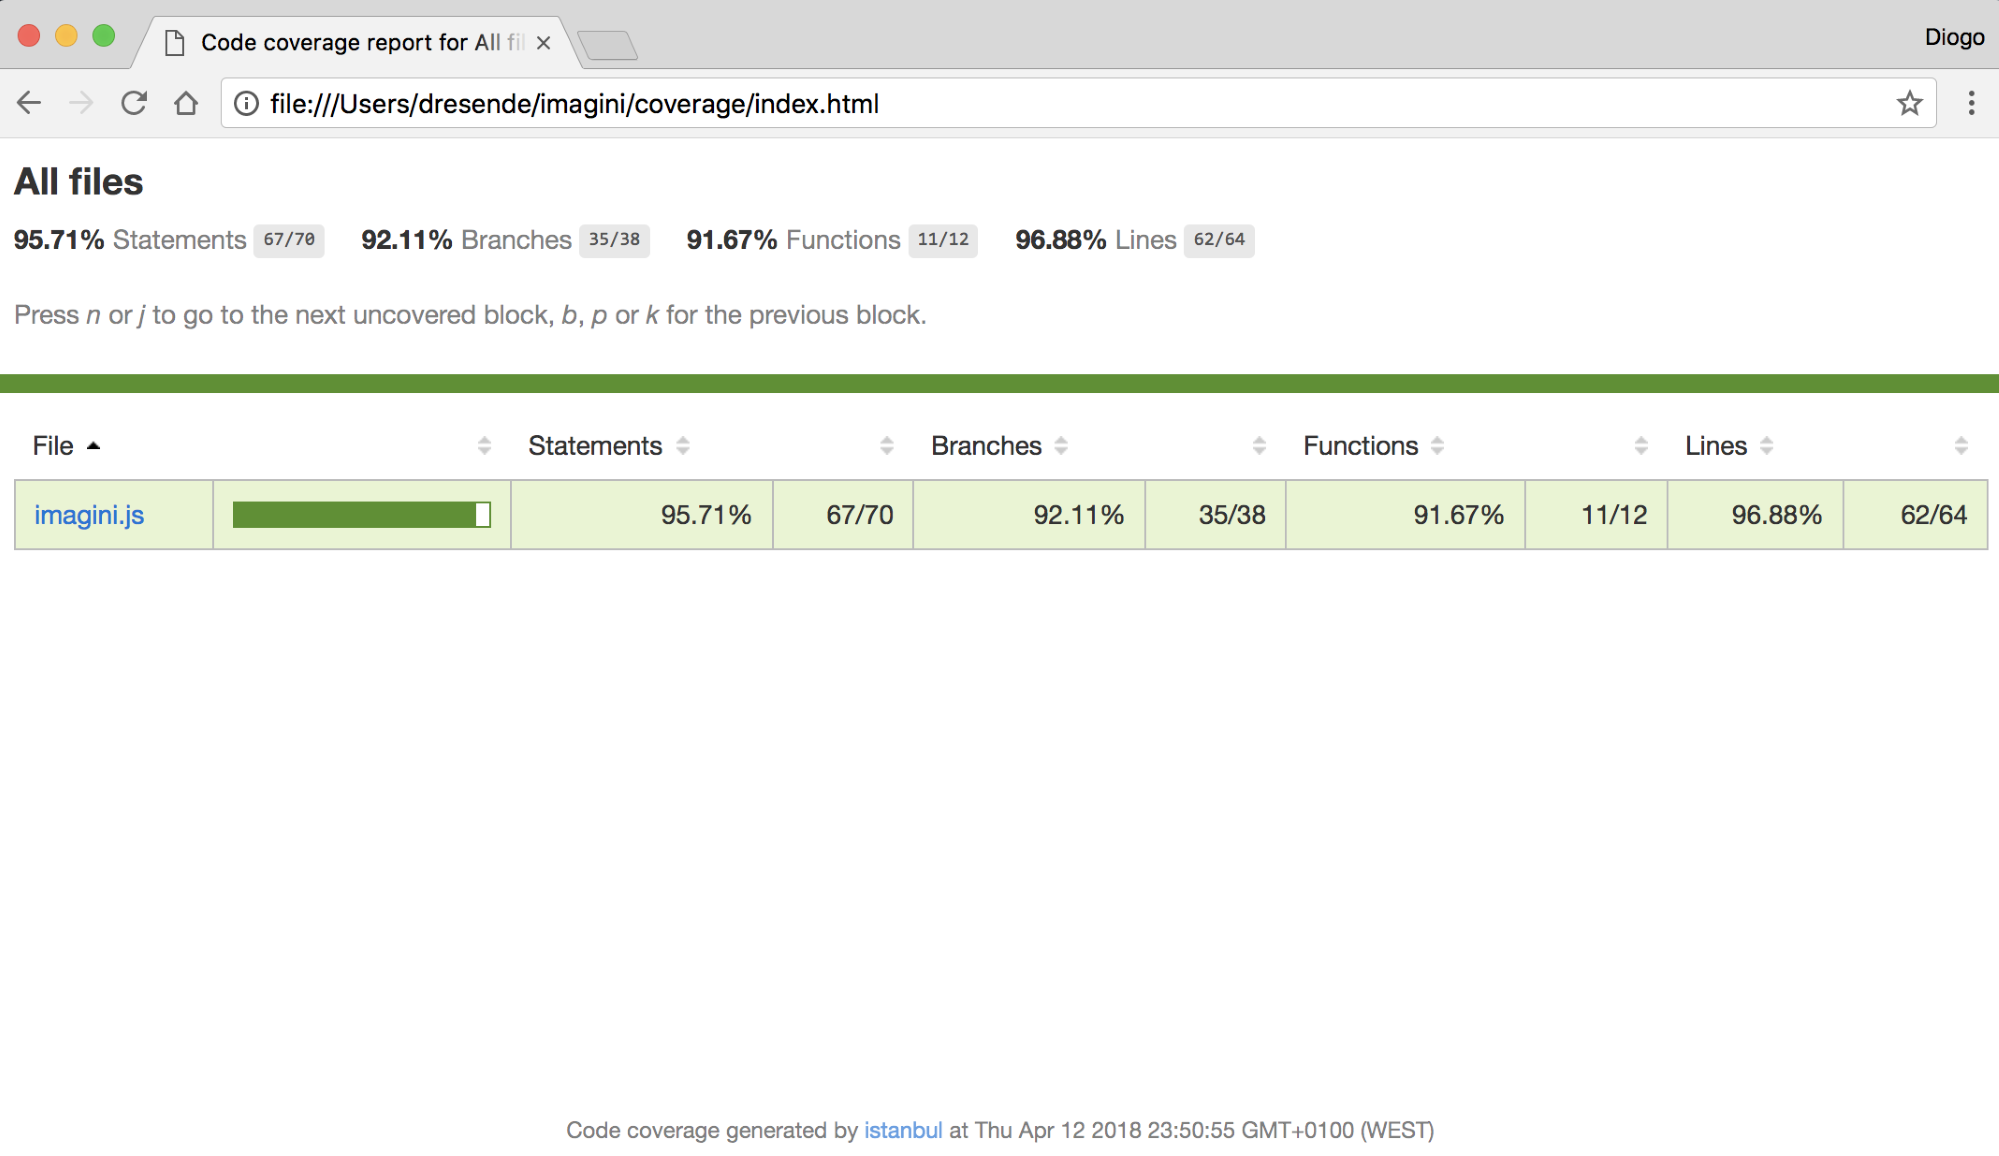Screen dimensions: 1999x1156
Task: Sort by Branches column header
Action: [986, 446]
